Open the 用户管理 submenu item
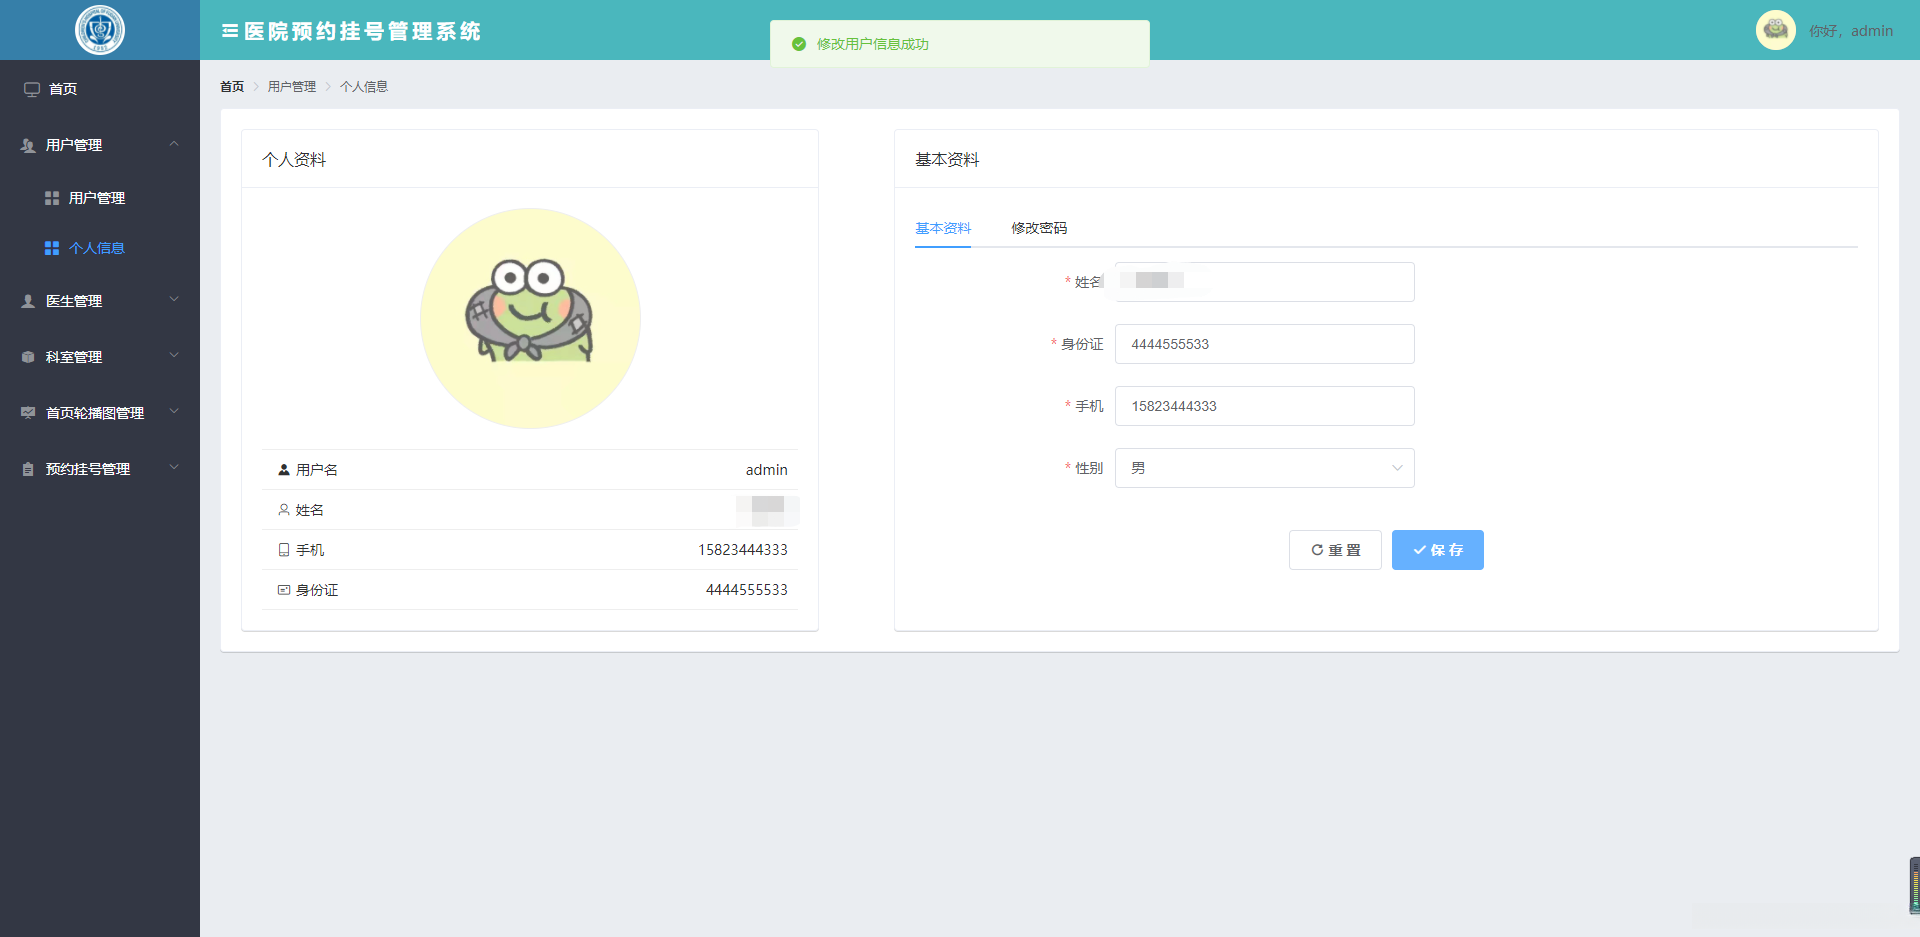 tap(100, 198)
